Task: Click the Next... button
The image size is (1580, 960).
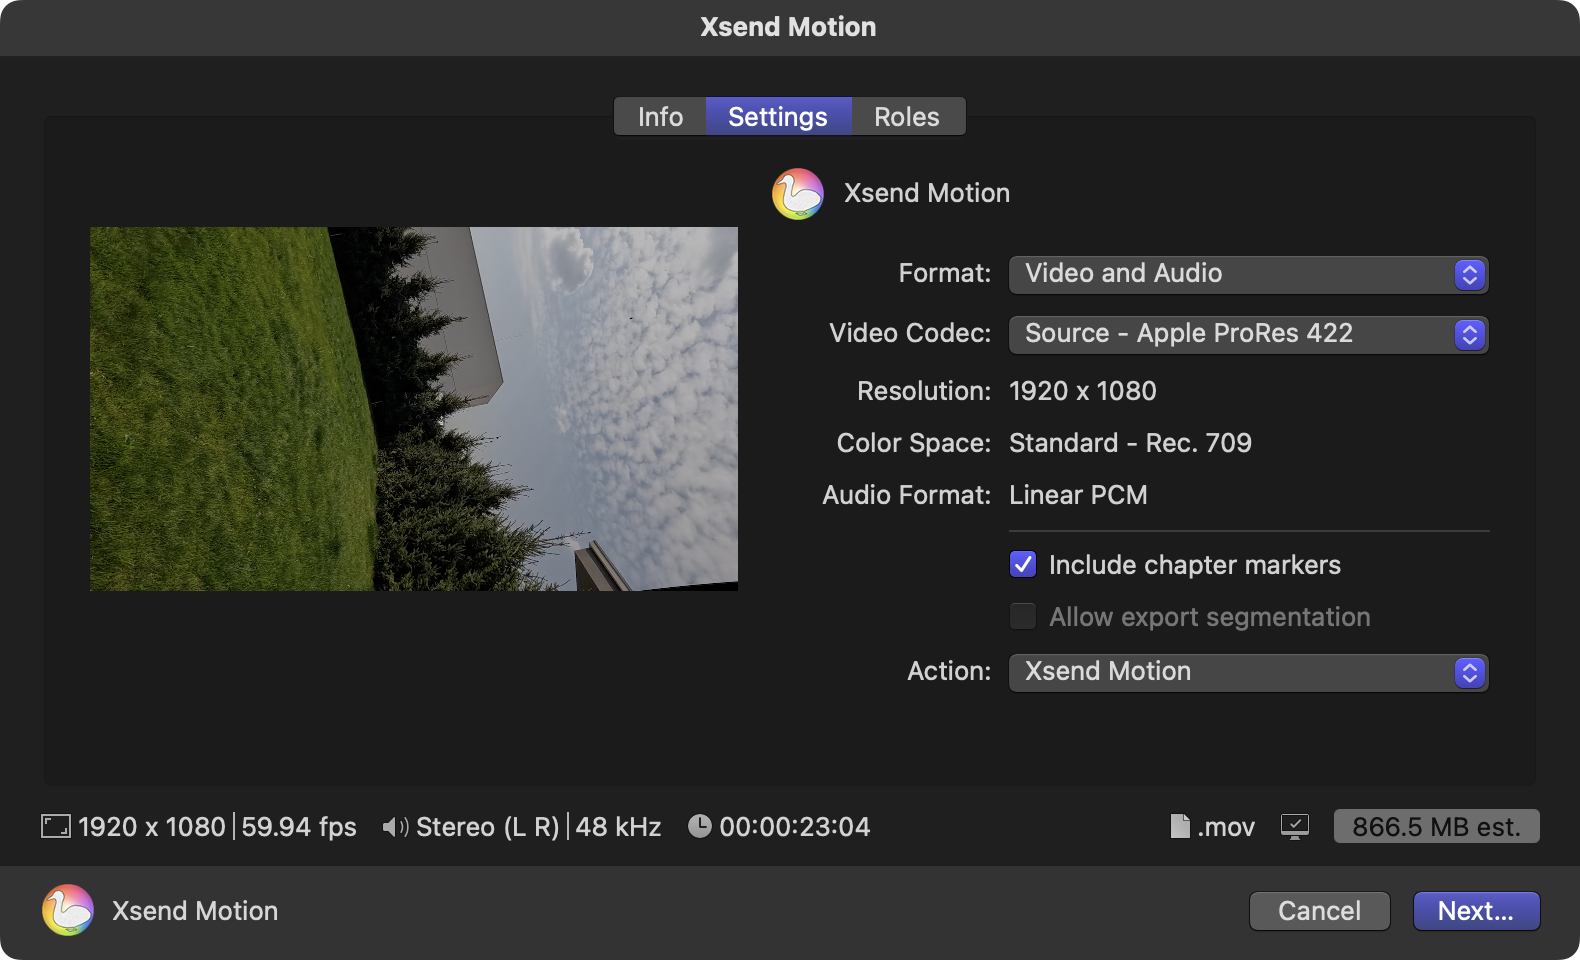Action: click(x=1475, y=911)
